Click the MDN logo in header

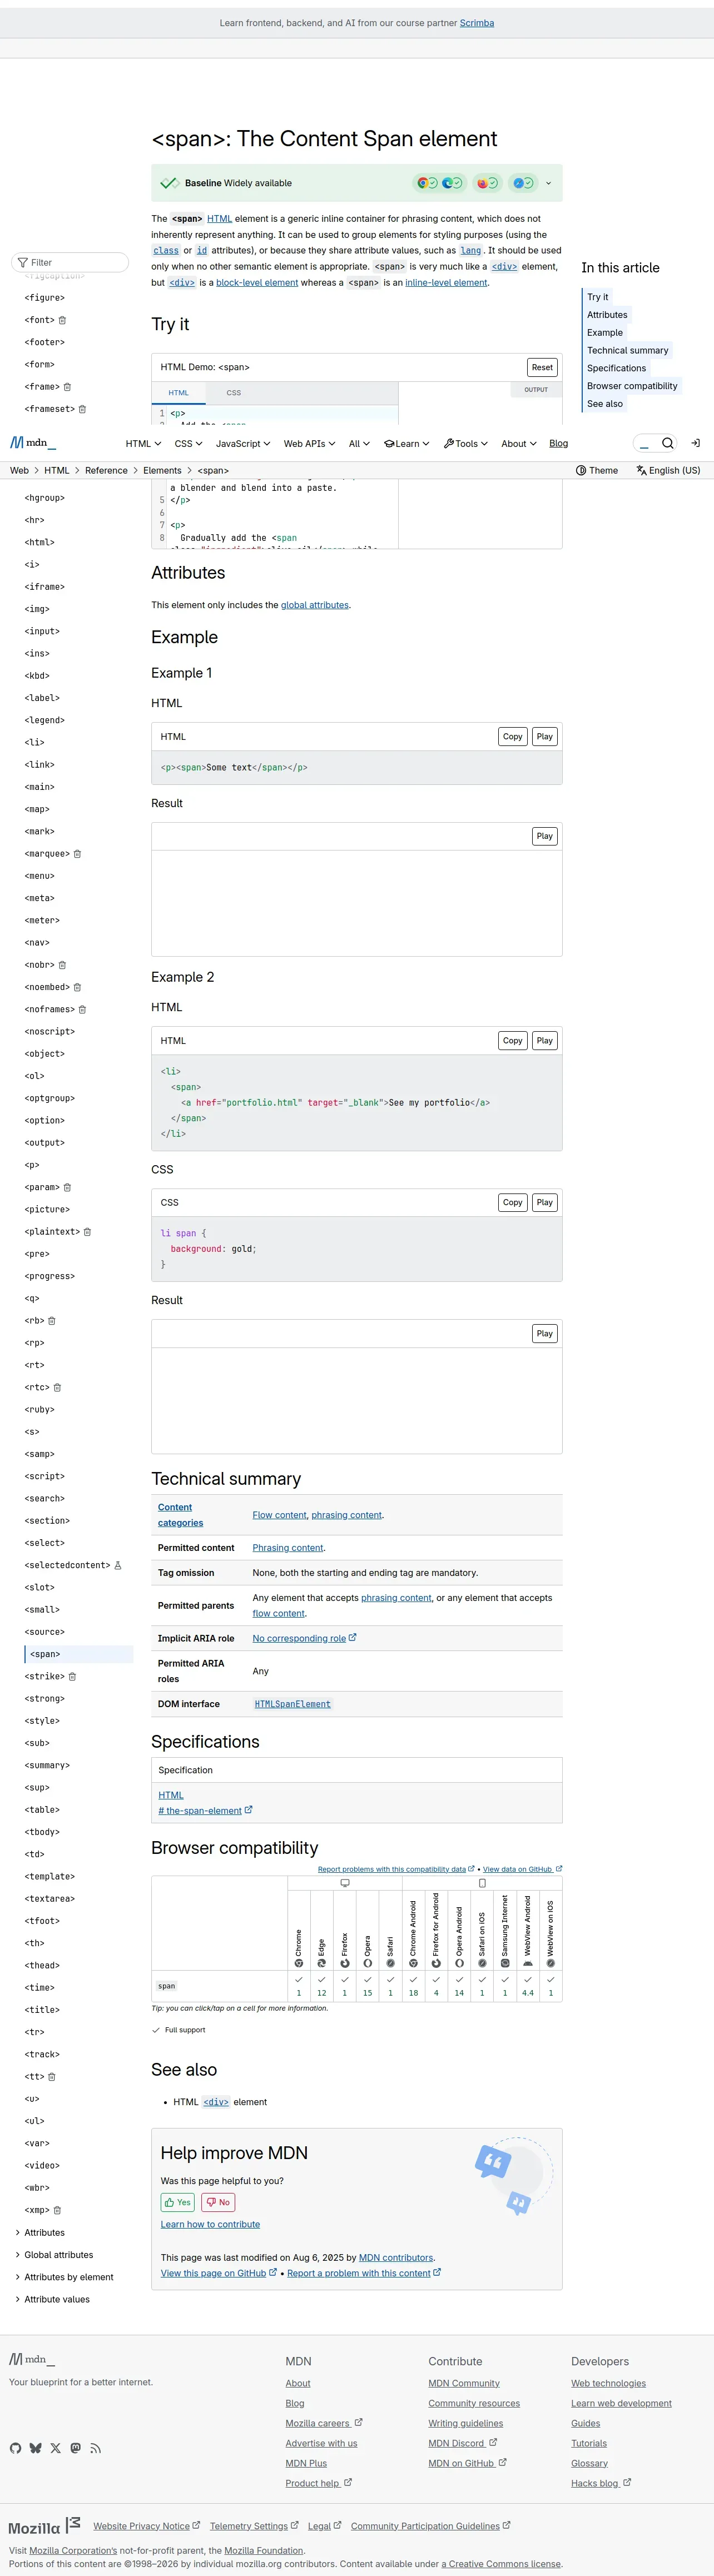pyautogui.click(x=33, y=443)
